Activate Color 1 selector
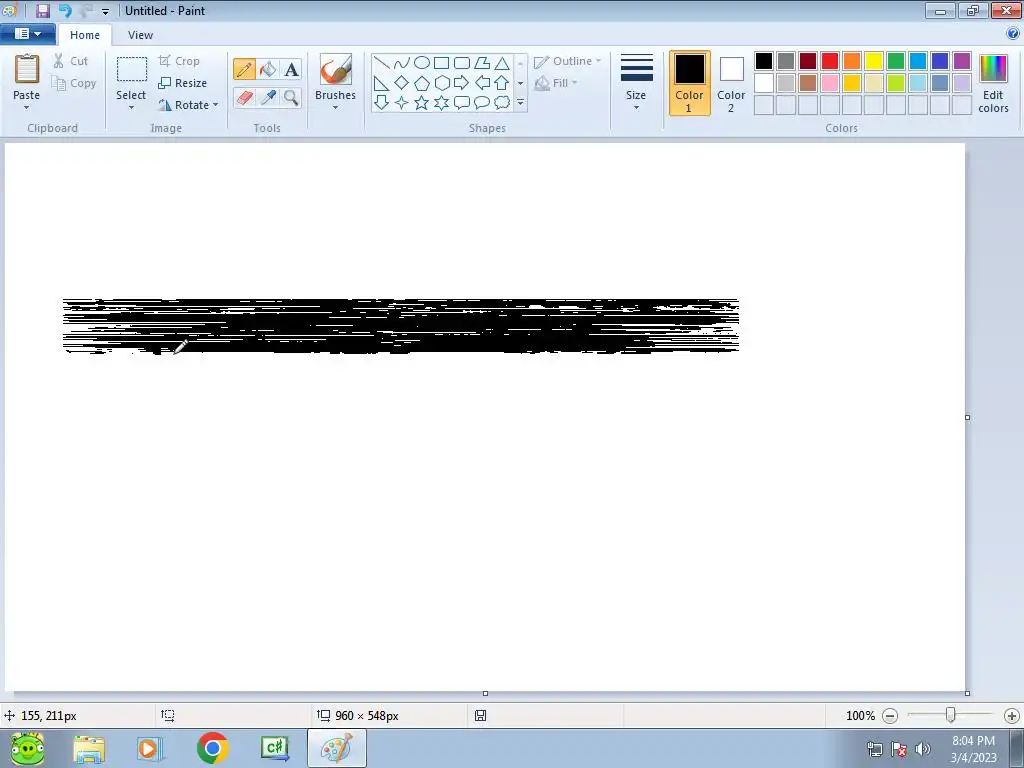The width and height of the screenshot is (1024, 768). [x=690, y=83]
